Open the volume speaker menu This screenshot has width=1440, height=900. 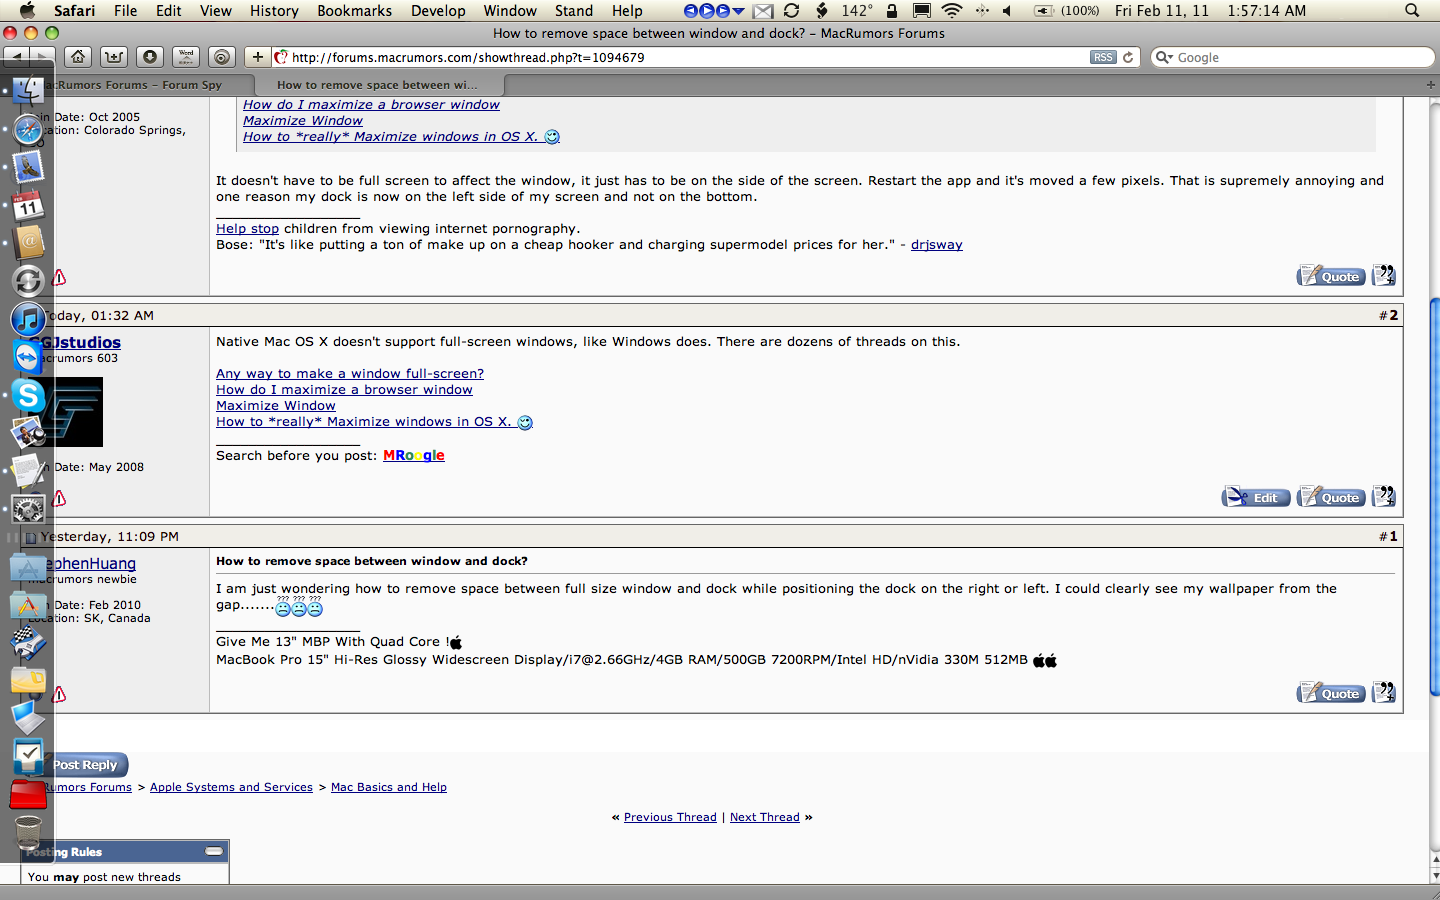coord(1007,11)
